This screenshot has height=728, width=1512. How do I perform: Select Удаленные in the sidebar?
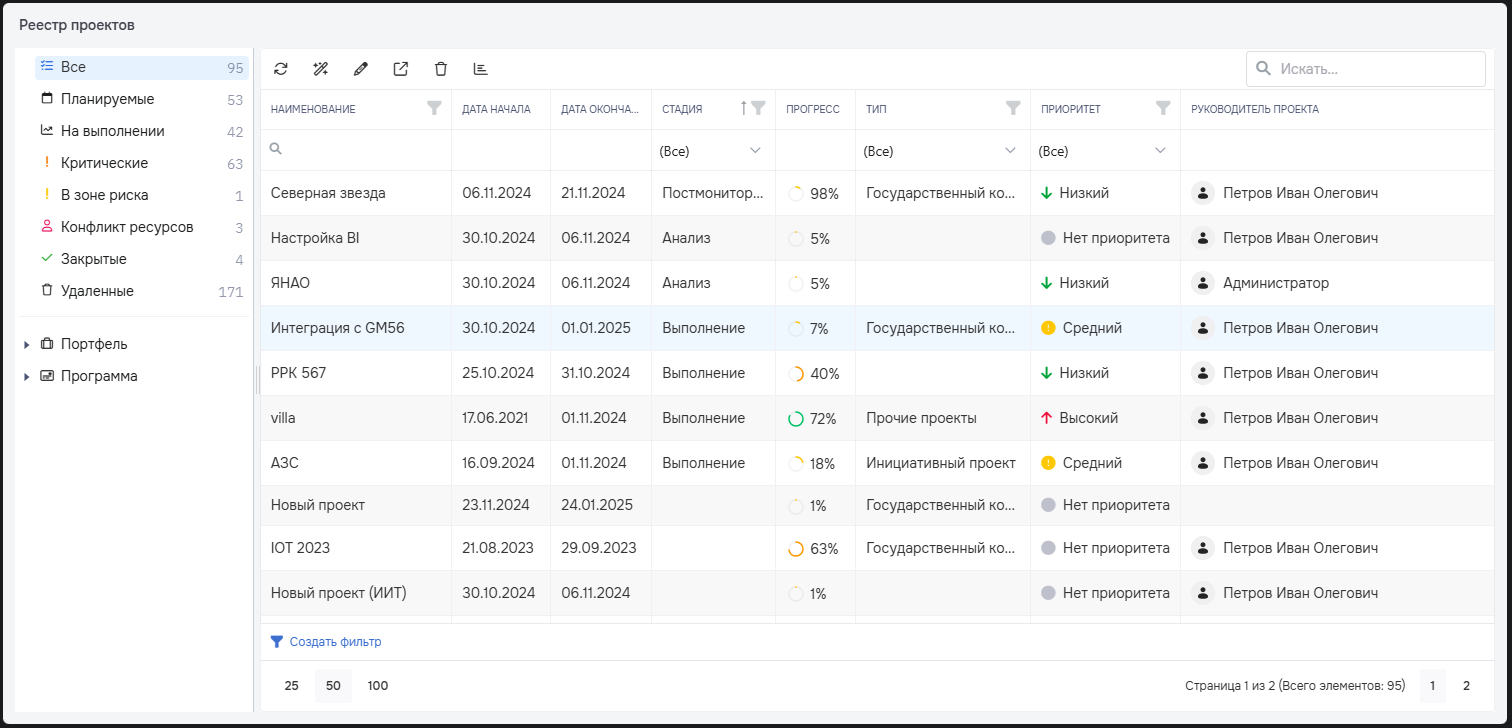[142, 291]
